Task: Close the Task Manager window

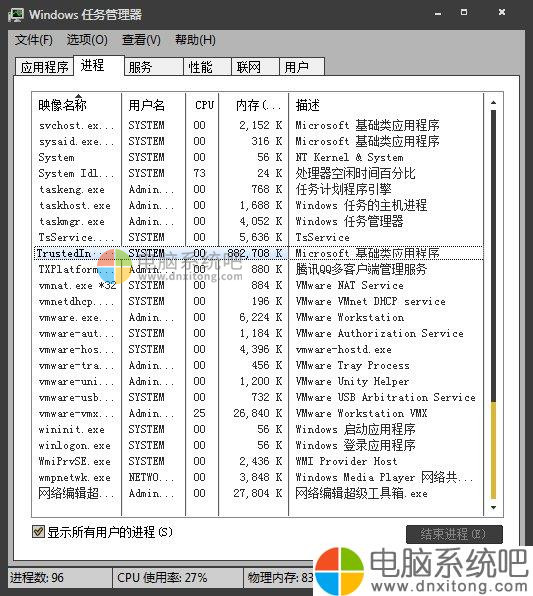Action: click(502, 13)
